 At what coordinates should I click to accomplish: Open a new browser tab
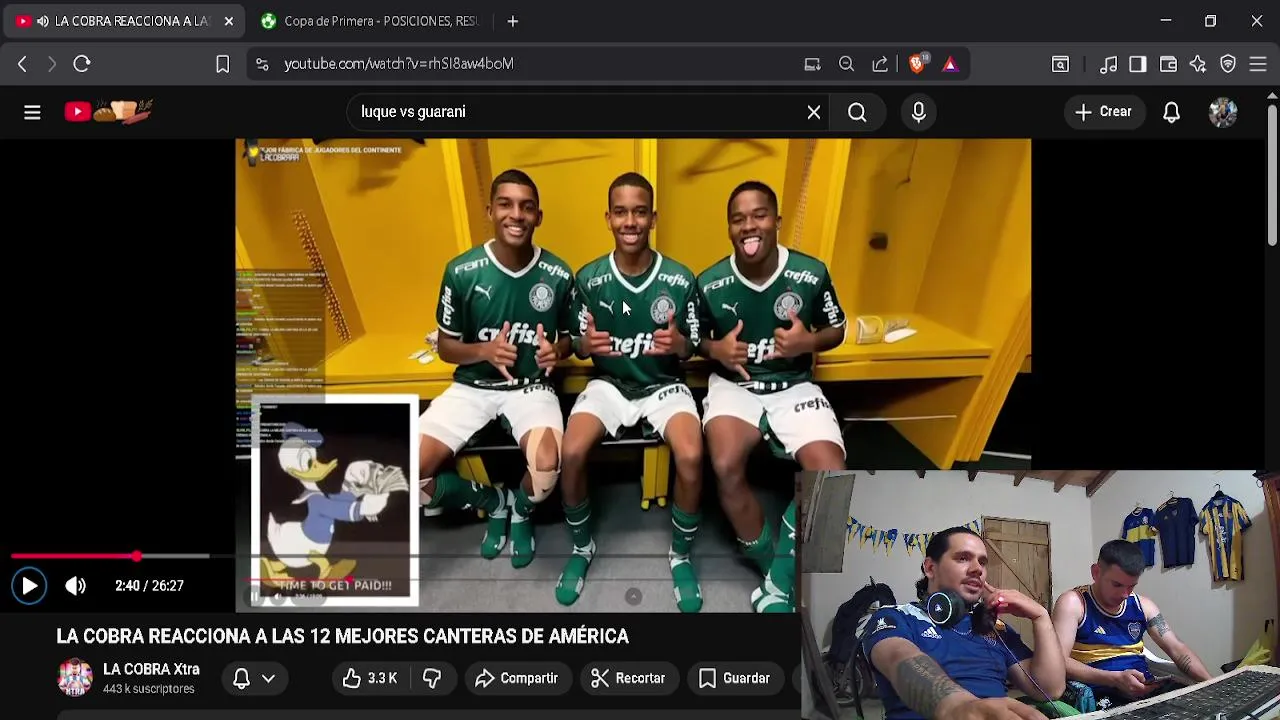(x=512, y=21)
